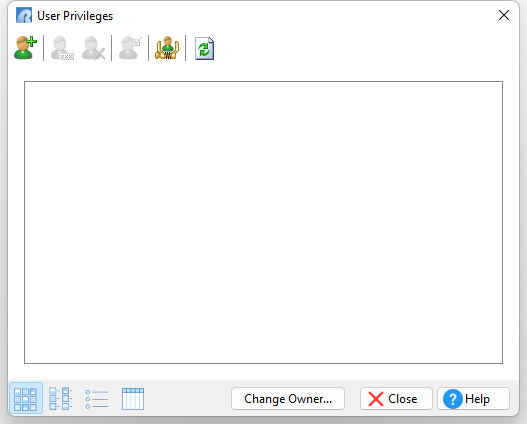The height and width of the screenshot is (424, 527).
Task: Click the Add User icon with green plus
Action: click(26, 48)
